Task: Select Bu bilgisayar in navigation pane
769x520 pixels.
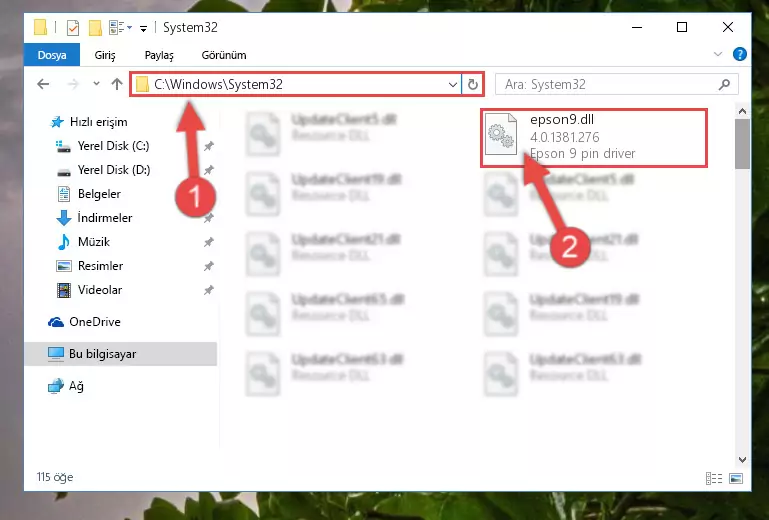Action: pos(121,354)
